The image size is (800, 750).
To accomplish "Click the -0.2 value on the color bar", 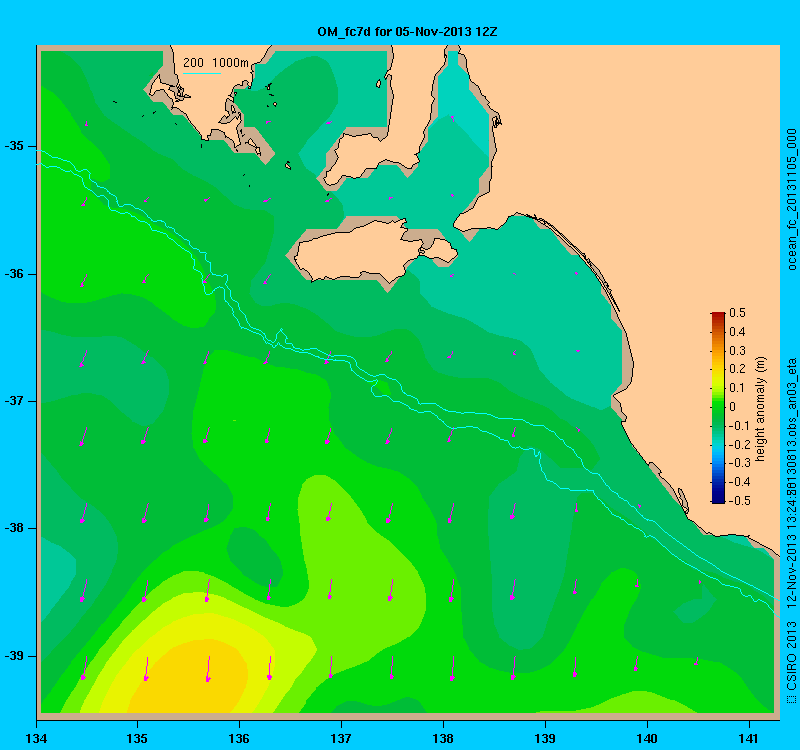I will 739,444.
